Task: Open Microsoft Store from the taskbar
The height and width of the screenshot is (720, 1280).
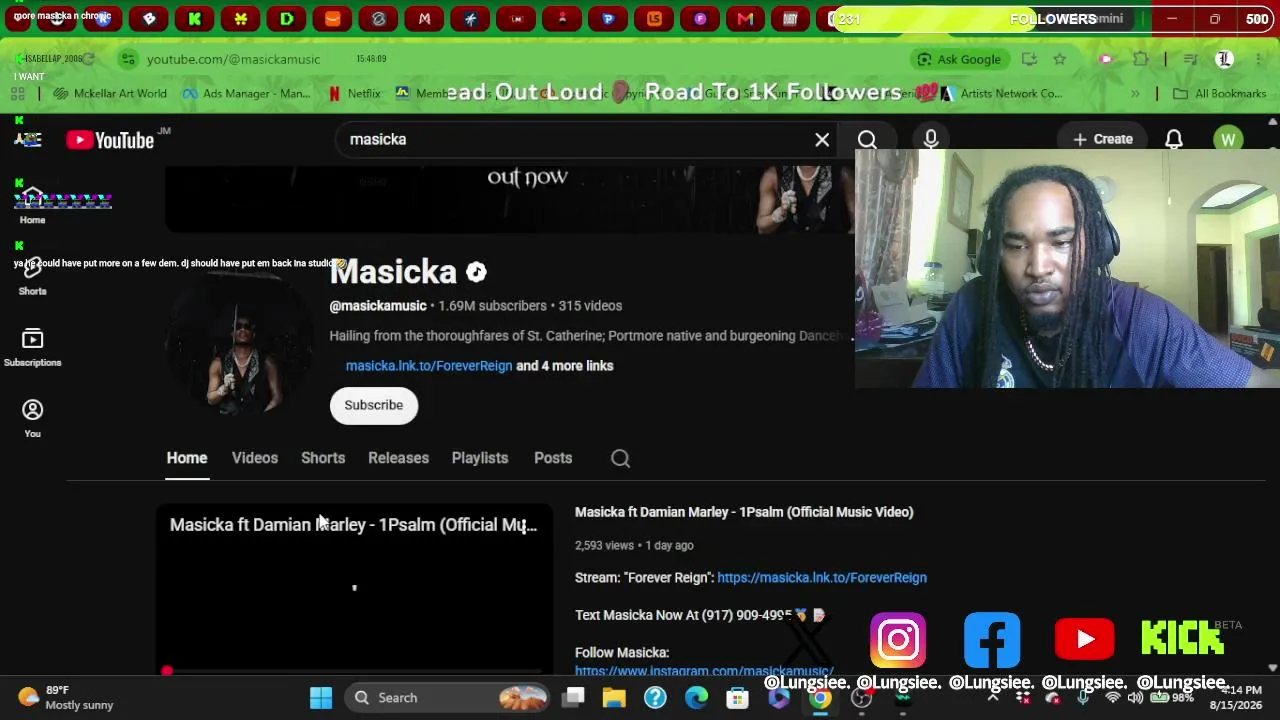Action: 737,698
